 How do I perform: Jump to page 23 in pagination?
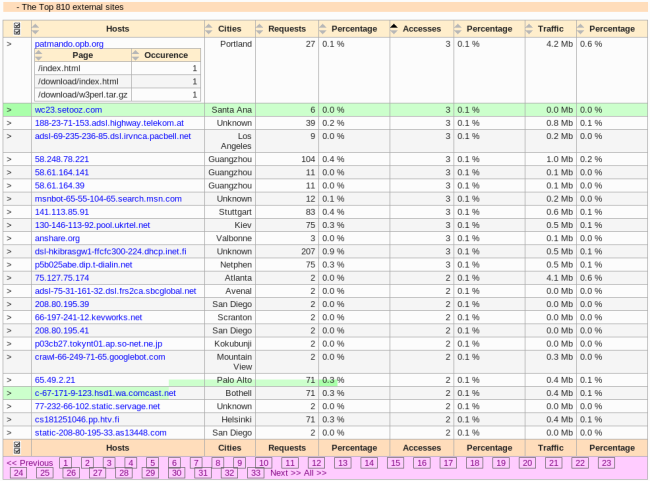coord(606,463)
